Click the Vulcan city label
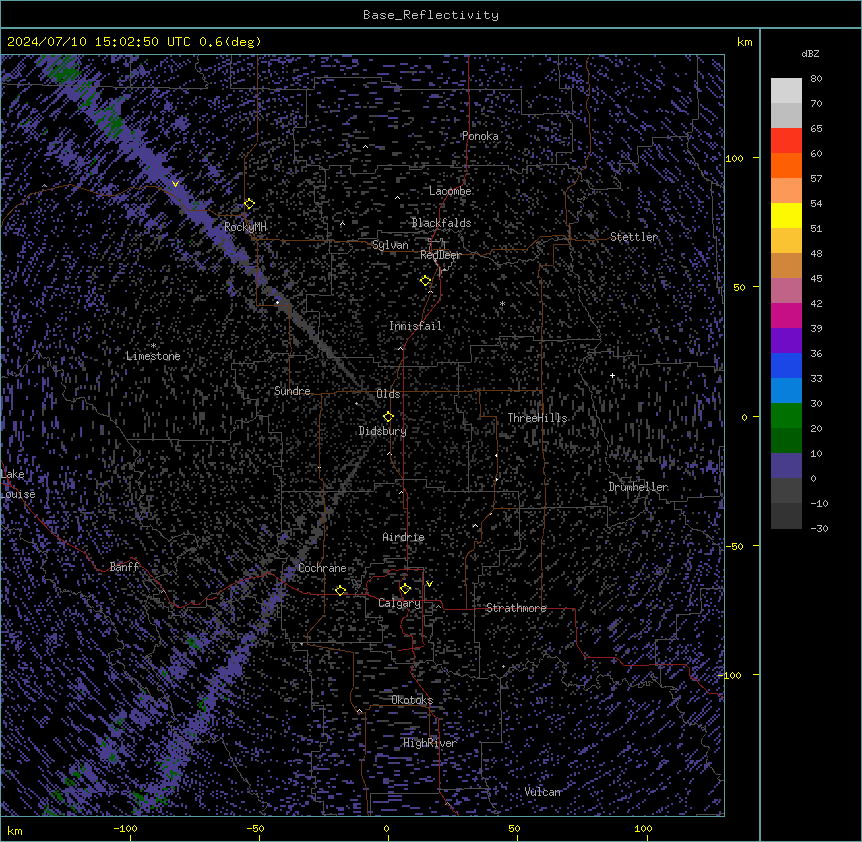Screen dimensions: 862x842 pos(543,792)
